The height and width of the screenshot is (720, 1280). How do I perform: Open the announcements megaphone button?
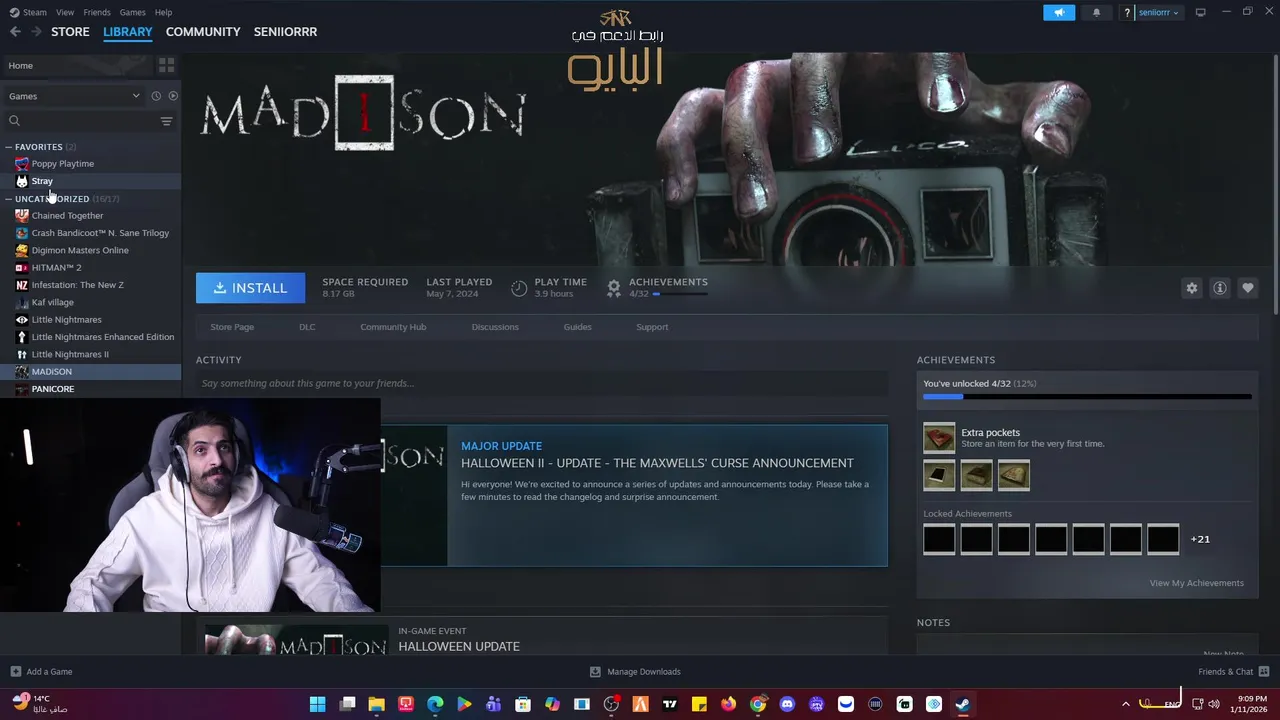click(1059, 12)
